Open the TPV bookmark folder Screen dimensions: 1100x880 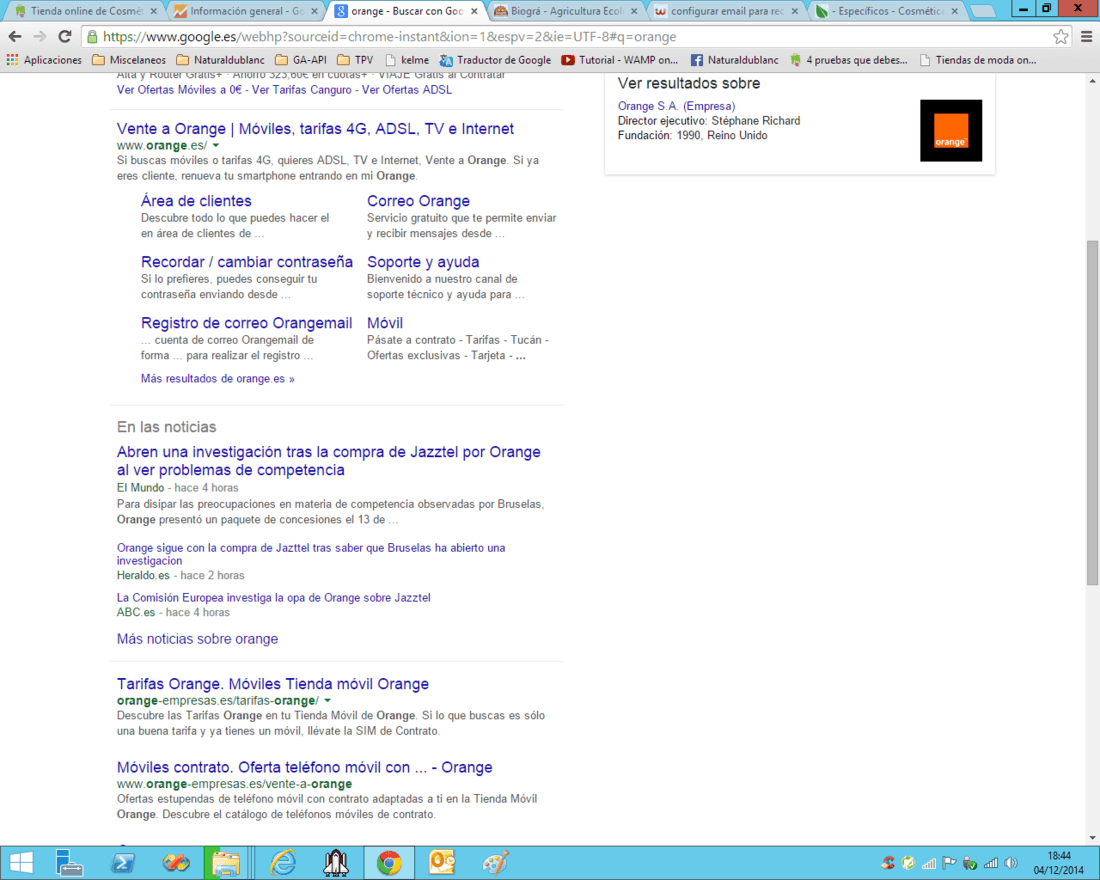click(x=355, y=60)
